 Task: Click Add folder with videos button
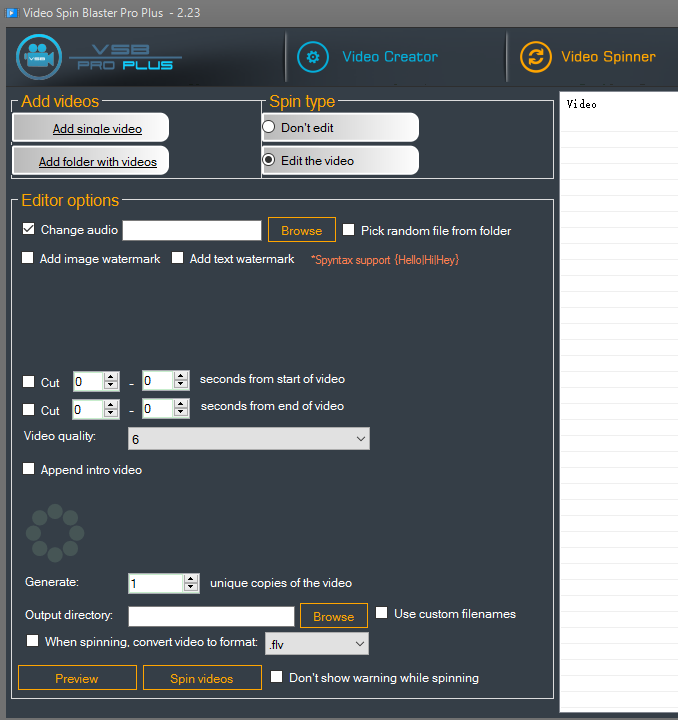pos(91,161)
